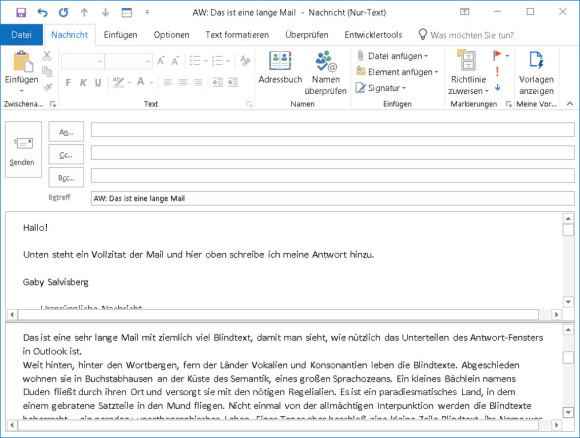Open the Einfügen ribbon tab
580x438 pixels.
click(120, 35)
